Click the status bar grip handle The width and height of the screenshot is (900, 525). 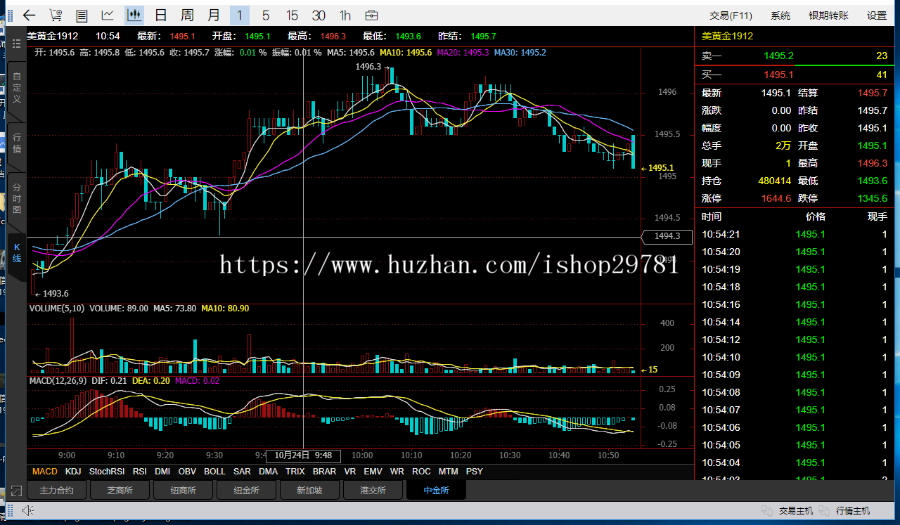tap(10, 510)
